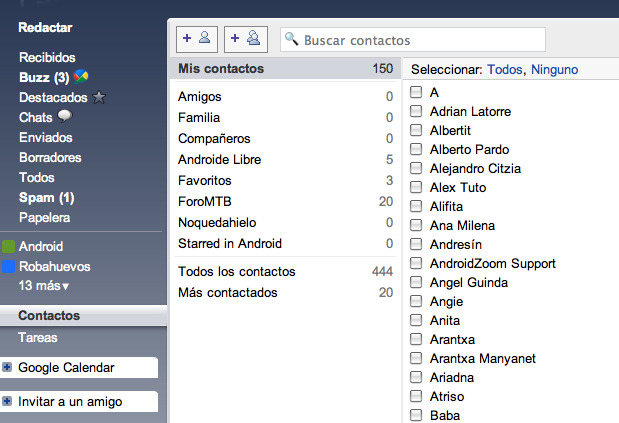Click the chat bubble icon beside Chats
Screen dimensions: 619x423
[65, 117]
